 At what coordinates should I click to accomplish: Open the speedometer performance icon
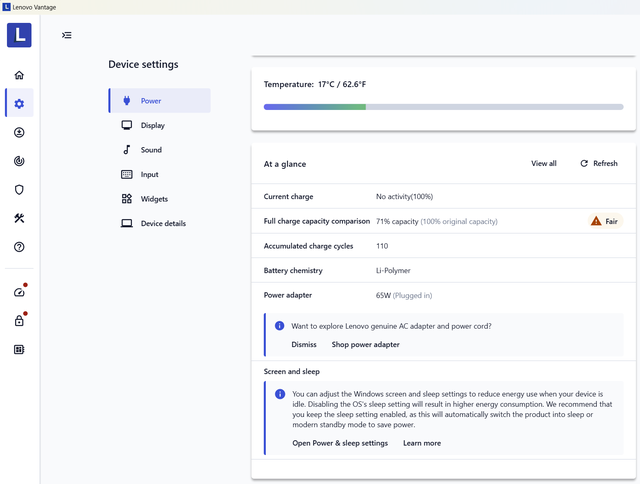point(19,292)
